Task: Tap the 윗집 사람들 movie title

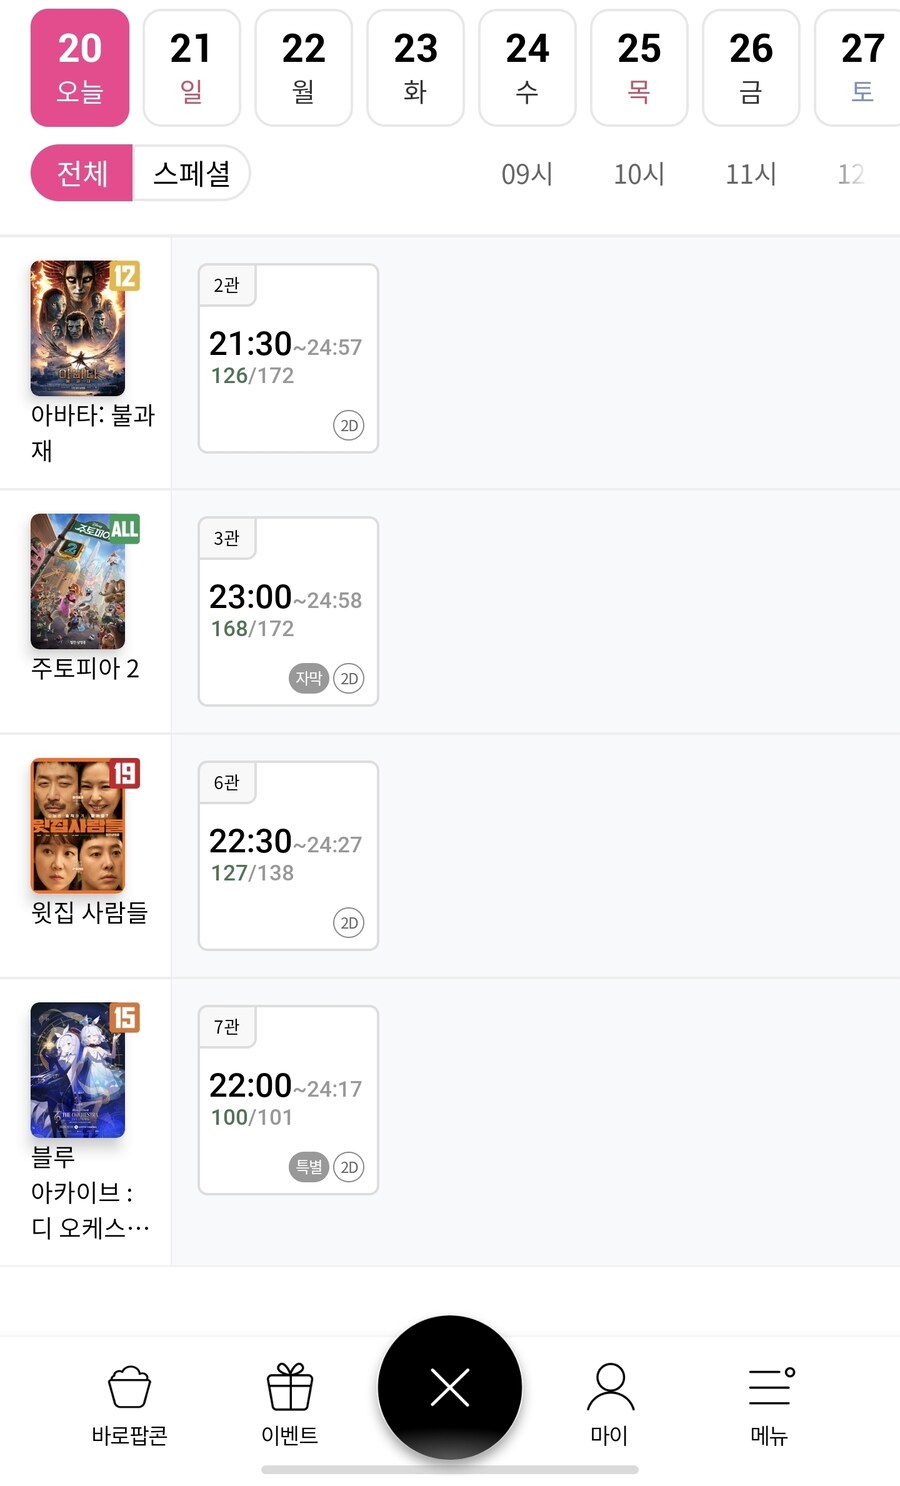Action: click(x=89, y=912)
